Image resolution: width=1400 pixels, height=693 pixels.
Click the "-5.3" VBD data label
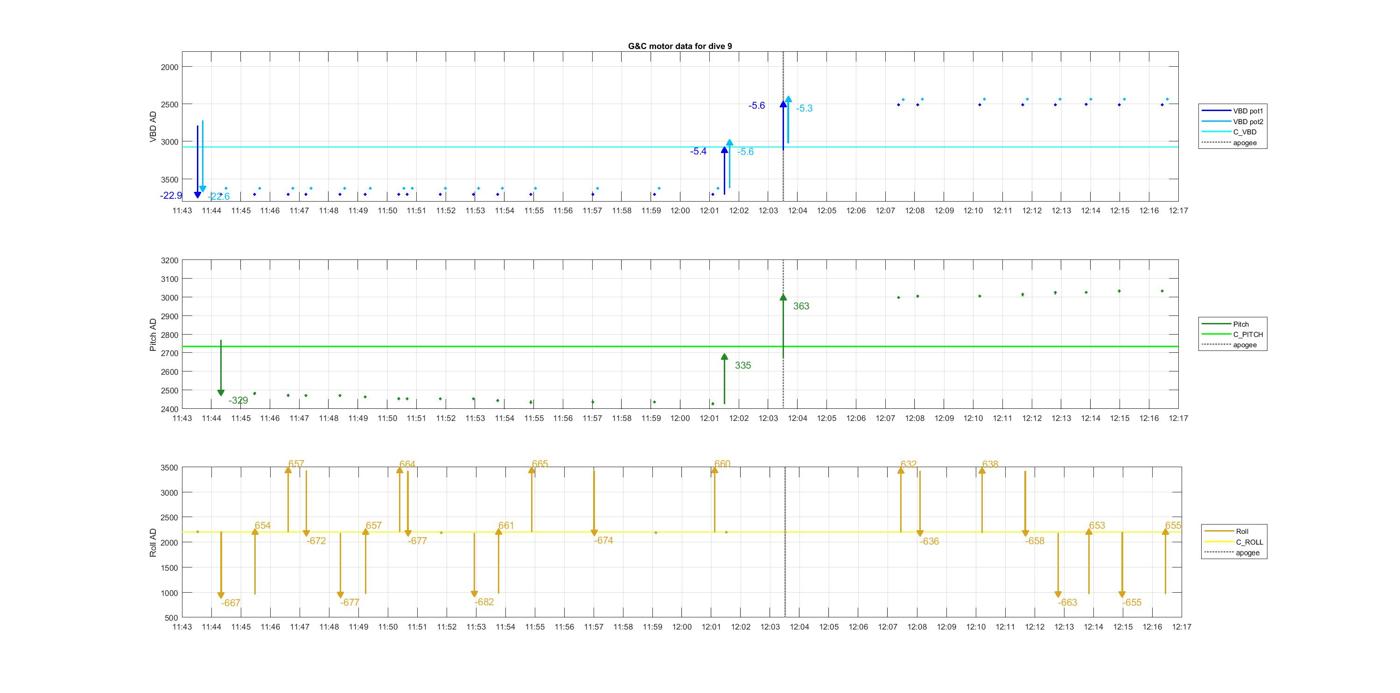[804, 108]
